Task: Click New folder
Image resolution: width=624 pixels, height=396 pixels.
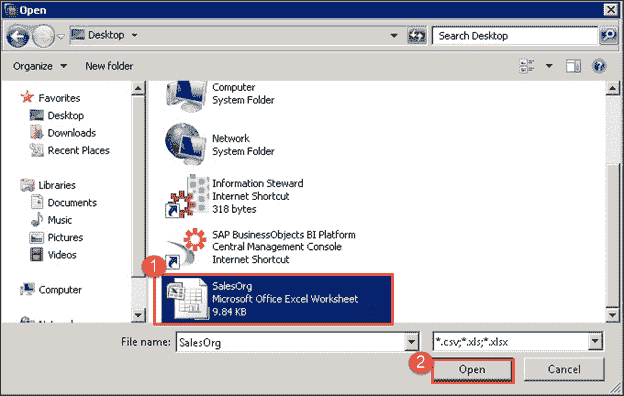Action: pyautogui.click(x=109, y=66)
